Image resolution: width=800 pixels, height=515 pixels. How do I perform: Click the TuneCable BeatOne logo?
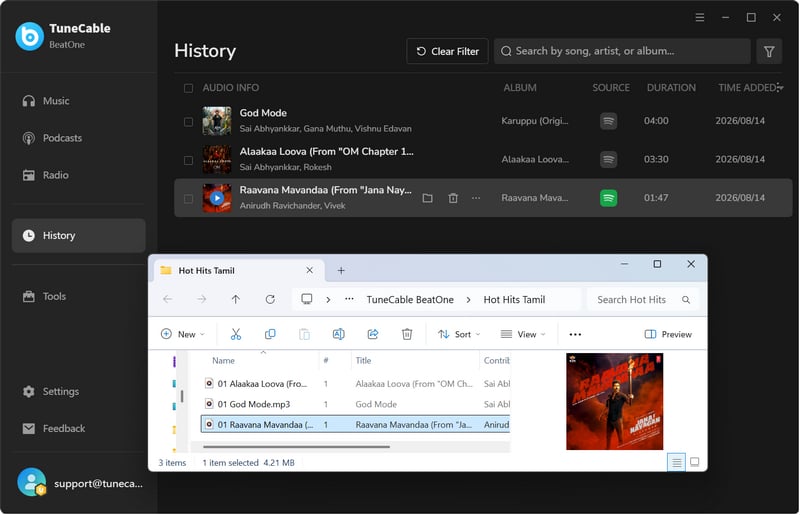click(x=30, y=36)
